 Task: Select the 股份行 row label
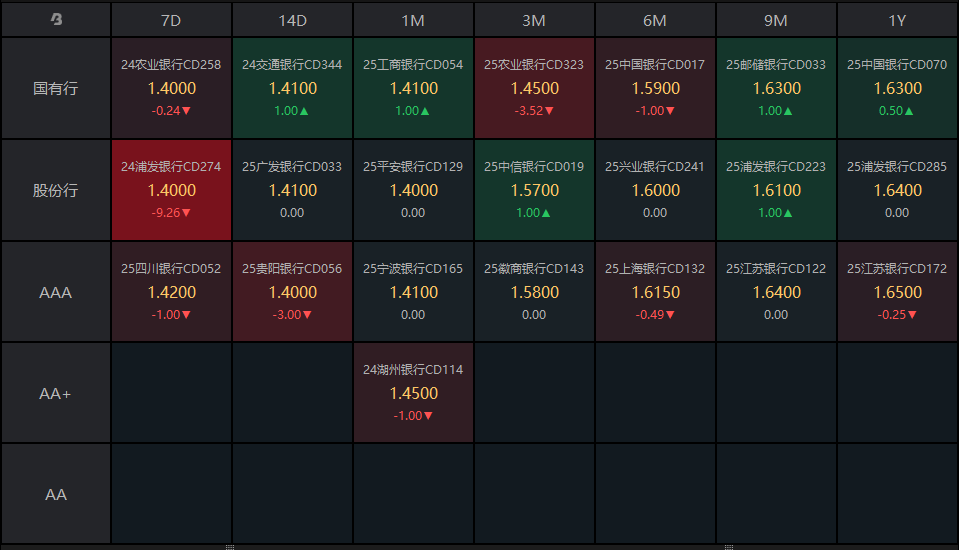click(x=56, y=190)
